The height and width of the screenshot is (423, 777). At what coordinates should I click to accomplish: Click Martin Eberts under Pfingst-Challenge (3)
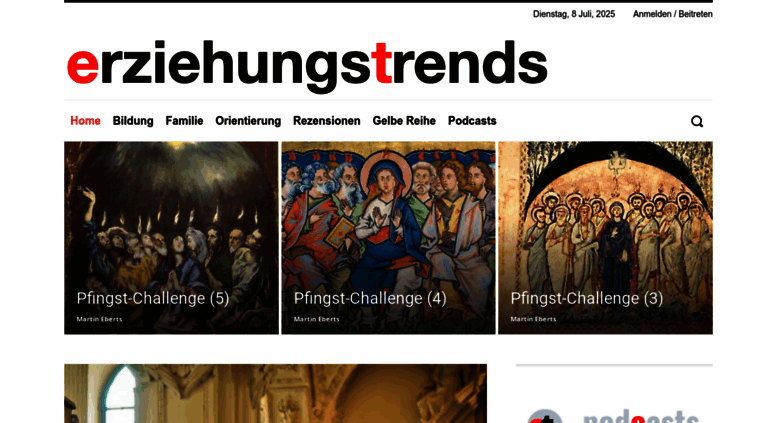click(x=533, y=319)
